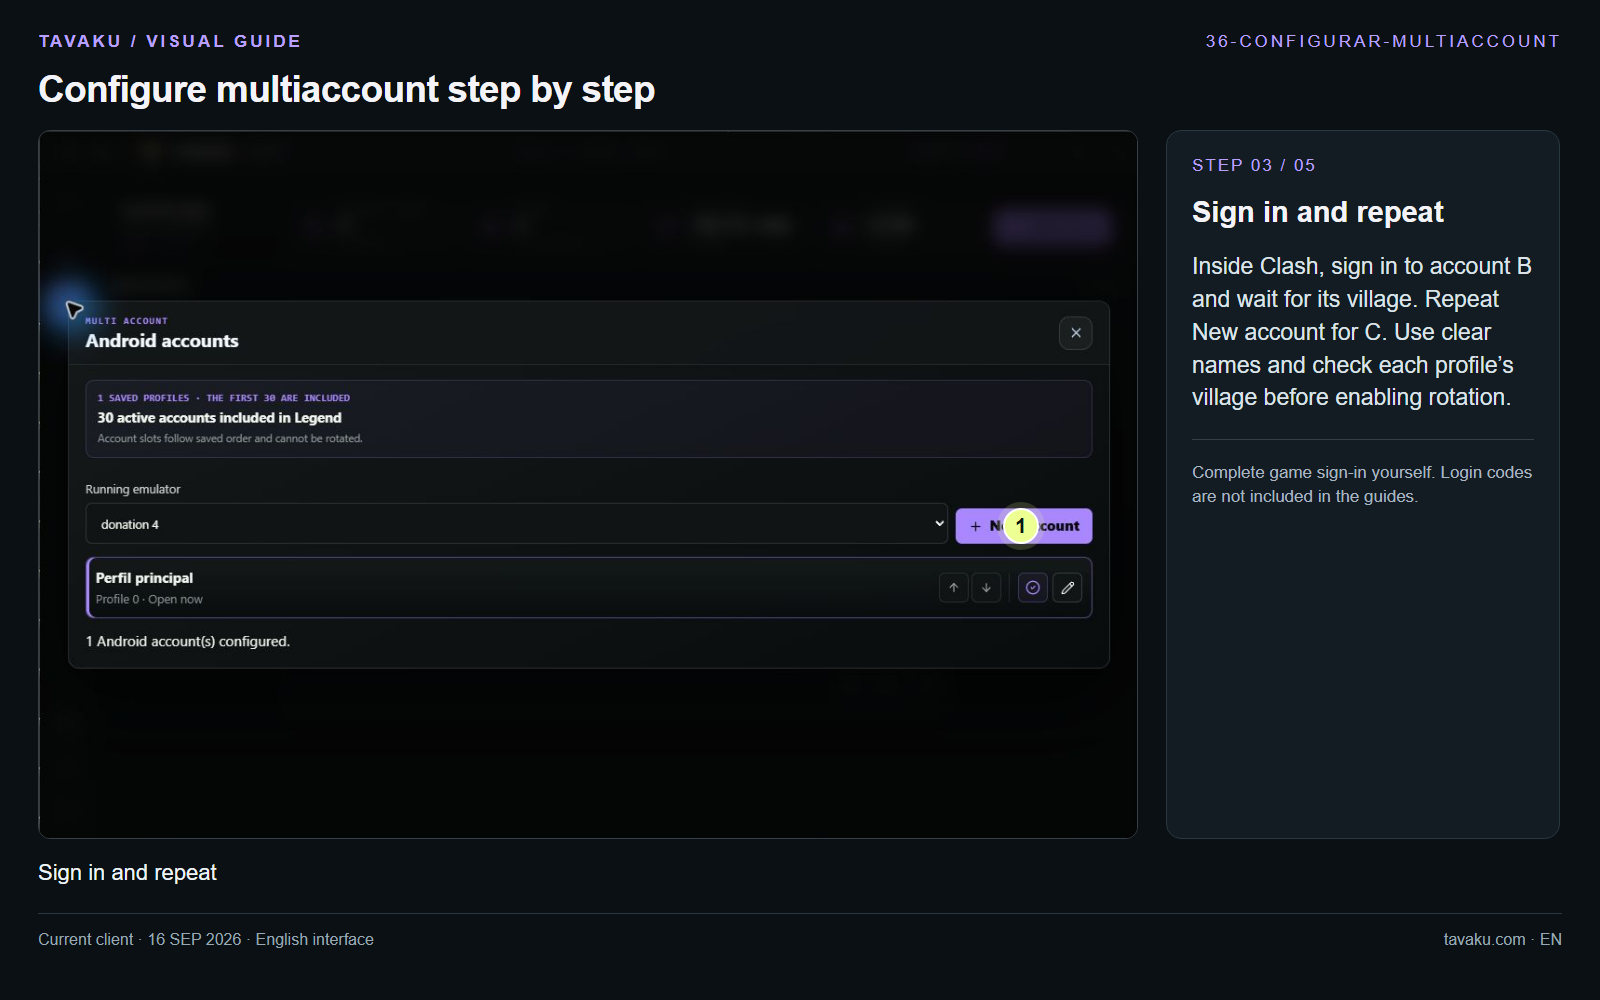Click the "Configure multiaccount step by step" title

coord(347,89)
